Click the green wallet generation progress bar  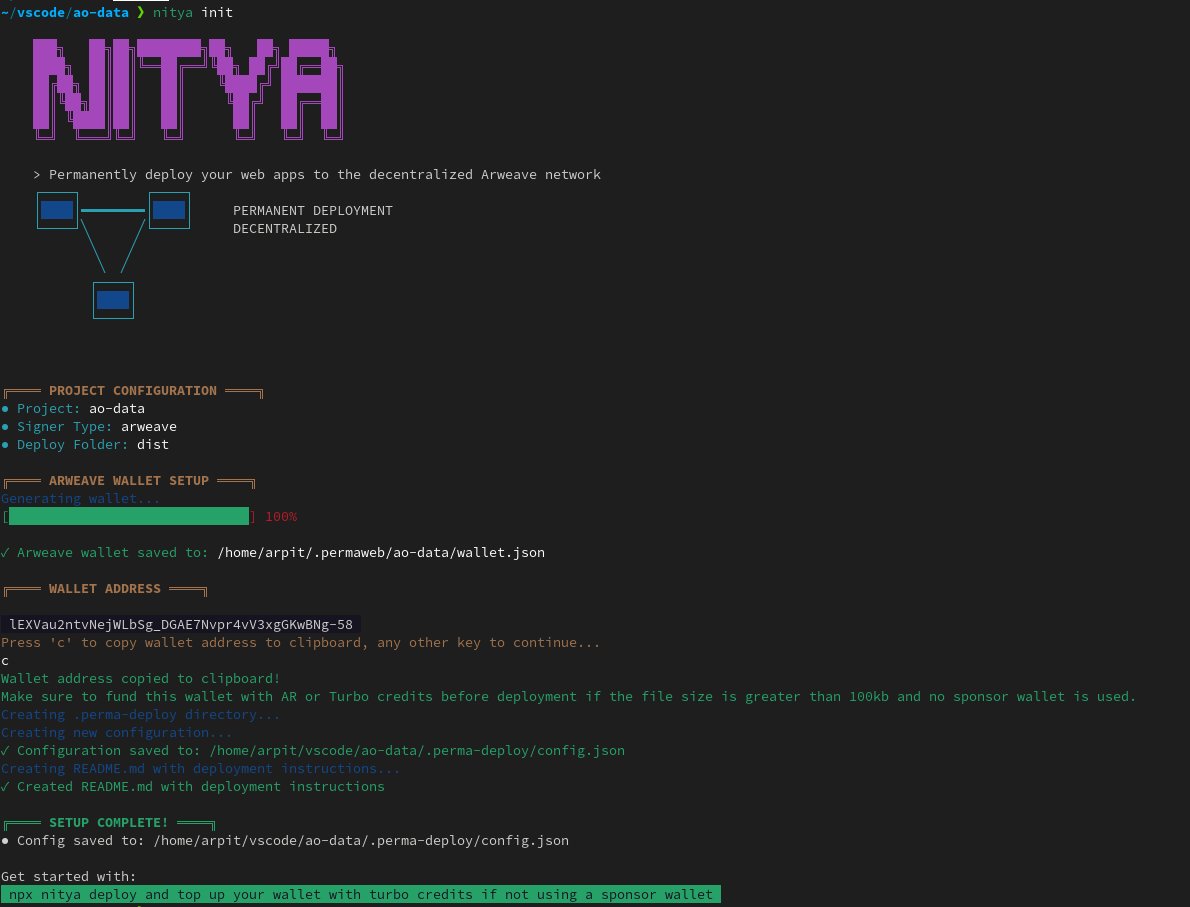(128, 516)
